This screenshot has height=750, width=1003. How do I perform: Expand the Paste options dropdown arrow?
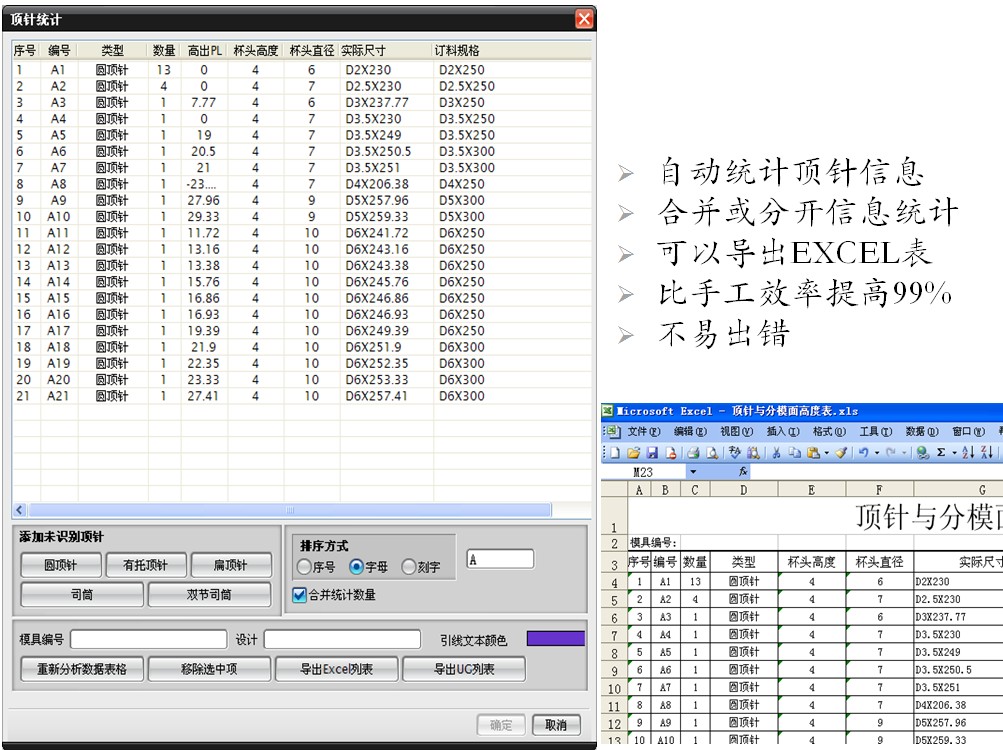[826, 453]
